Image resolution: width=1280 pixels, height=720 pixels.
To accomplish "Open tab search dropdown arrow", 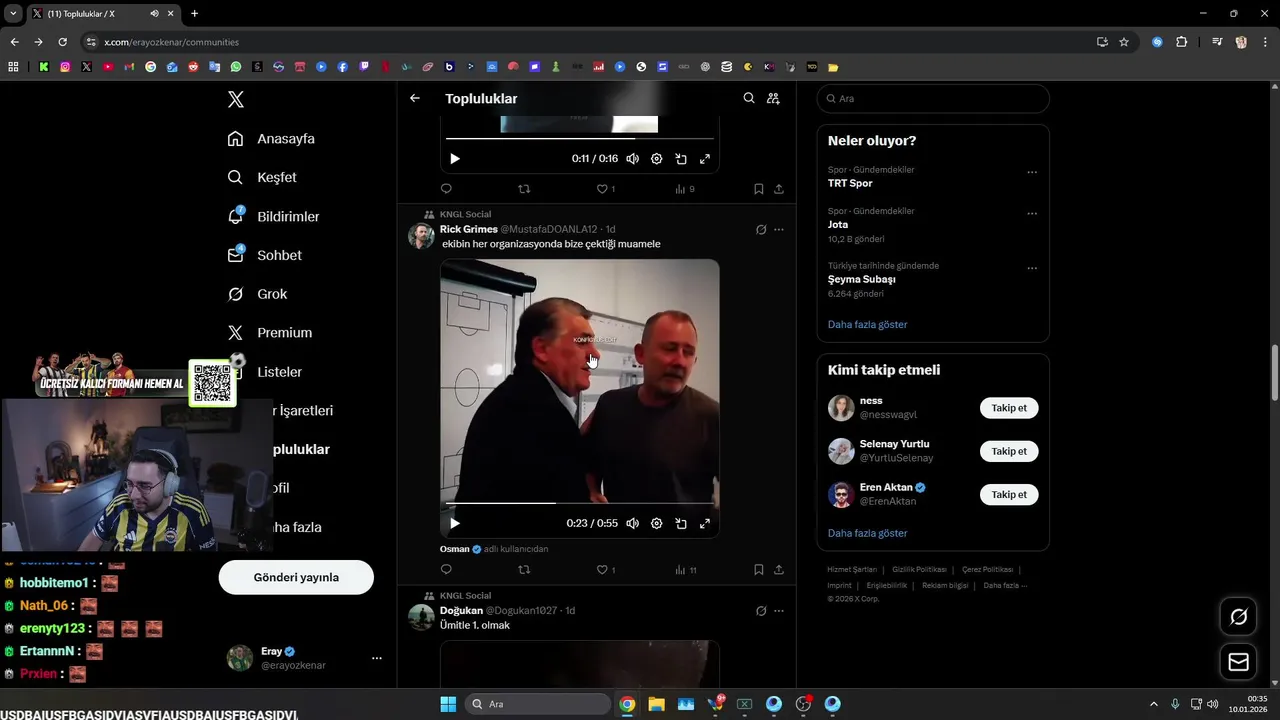I will 13,13.
